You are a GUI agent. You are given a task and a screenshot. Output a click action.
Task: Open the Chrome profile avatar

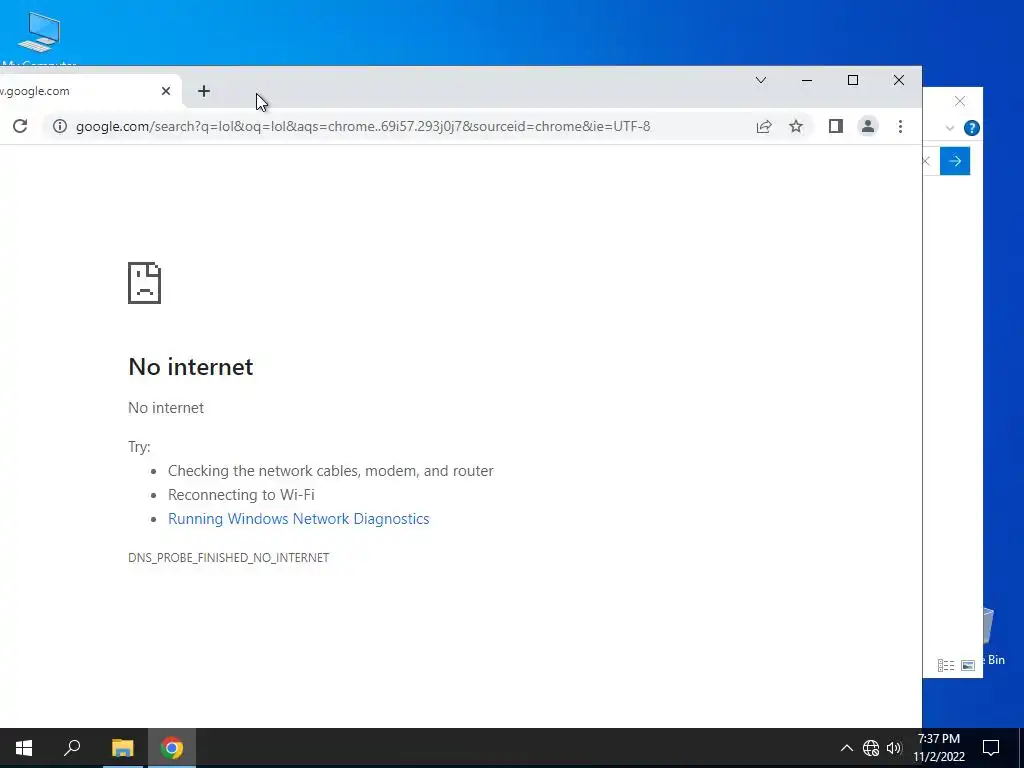[867, 126]
